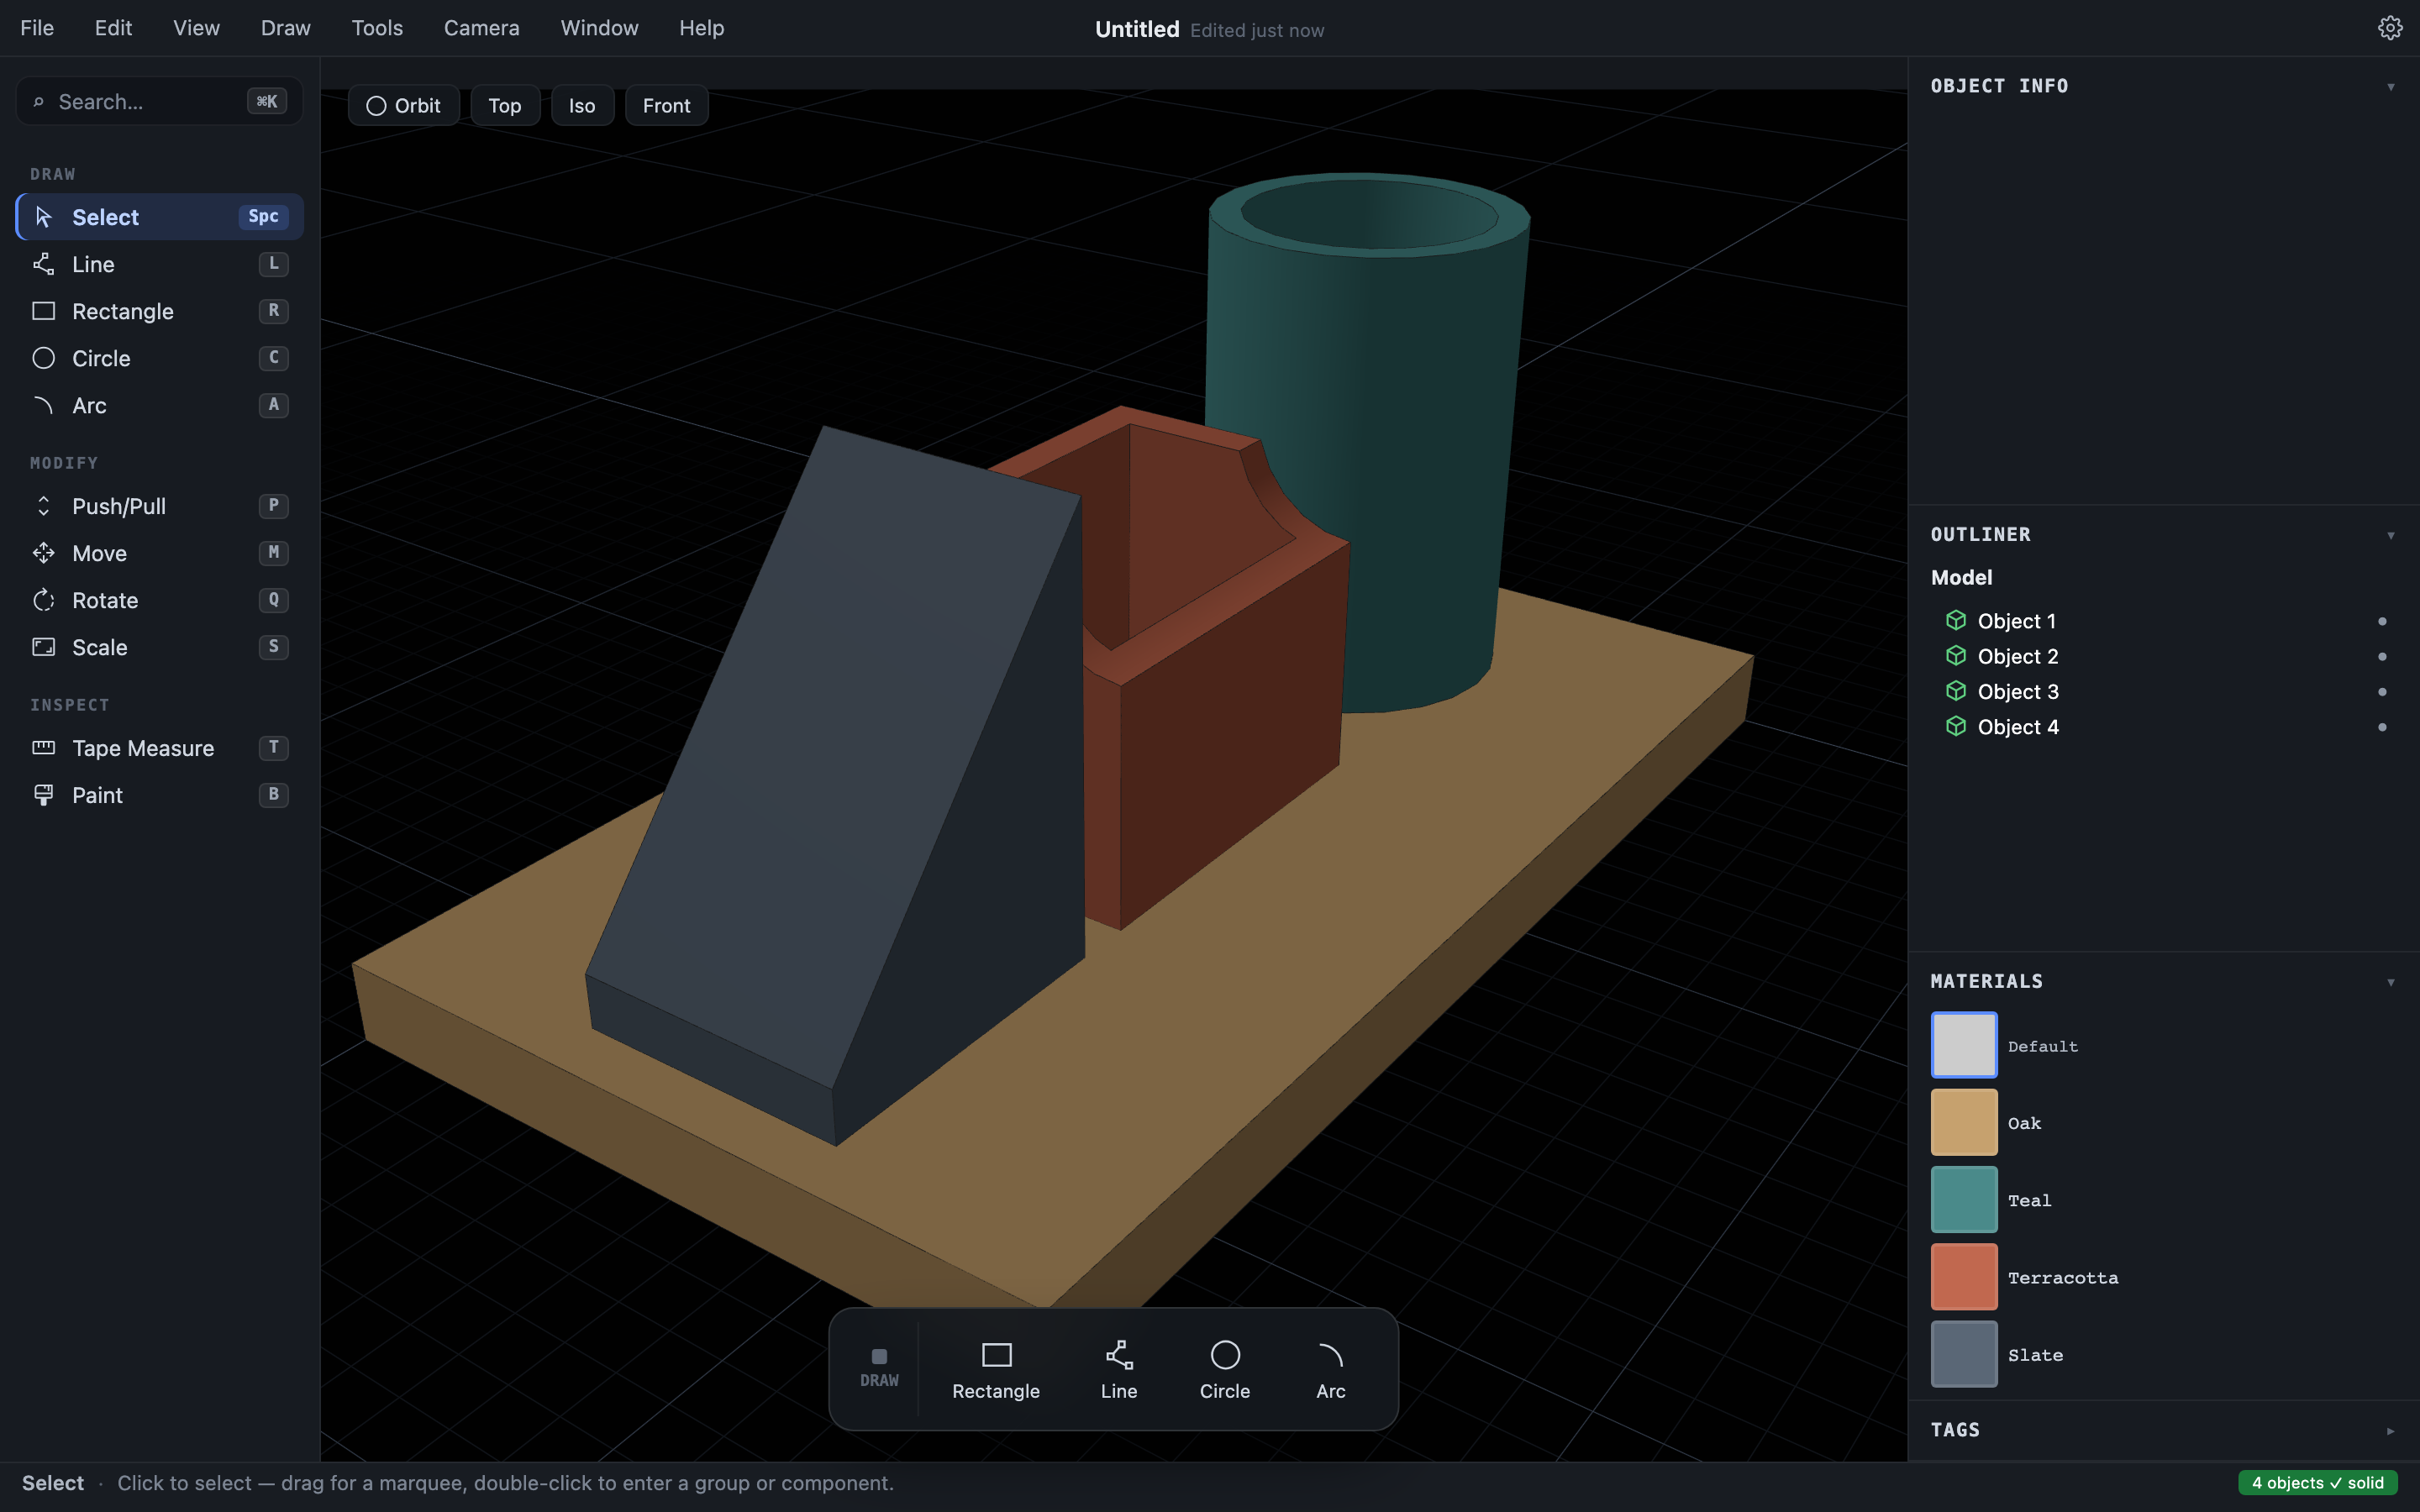Expand the Tags panel

(2390, 1431)
